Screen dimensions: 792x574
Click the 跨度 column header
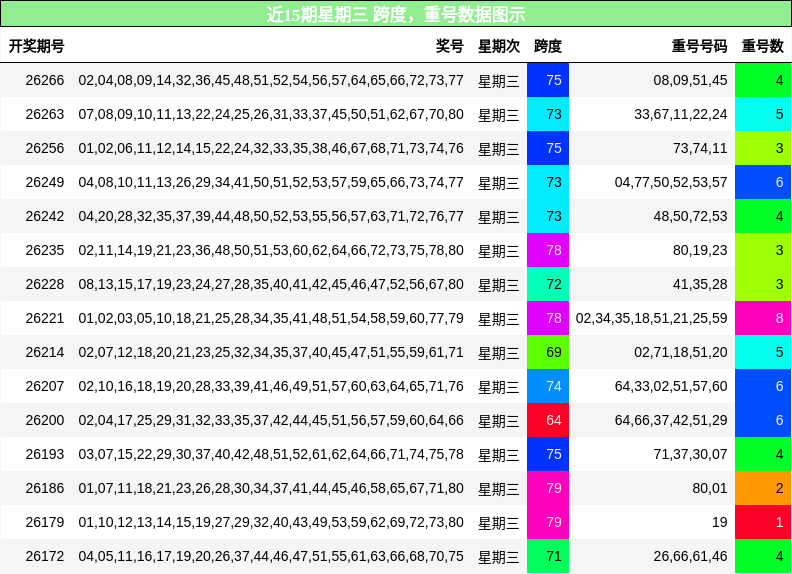(x=548, y=46)
